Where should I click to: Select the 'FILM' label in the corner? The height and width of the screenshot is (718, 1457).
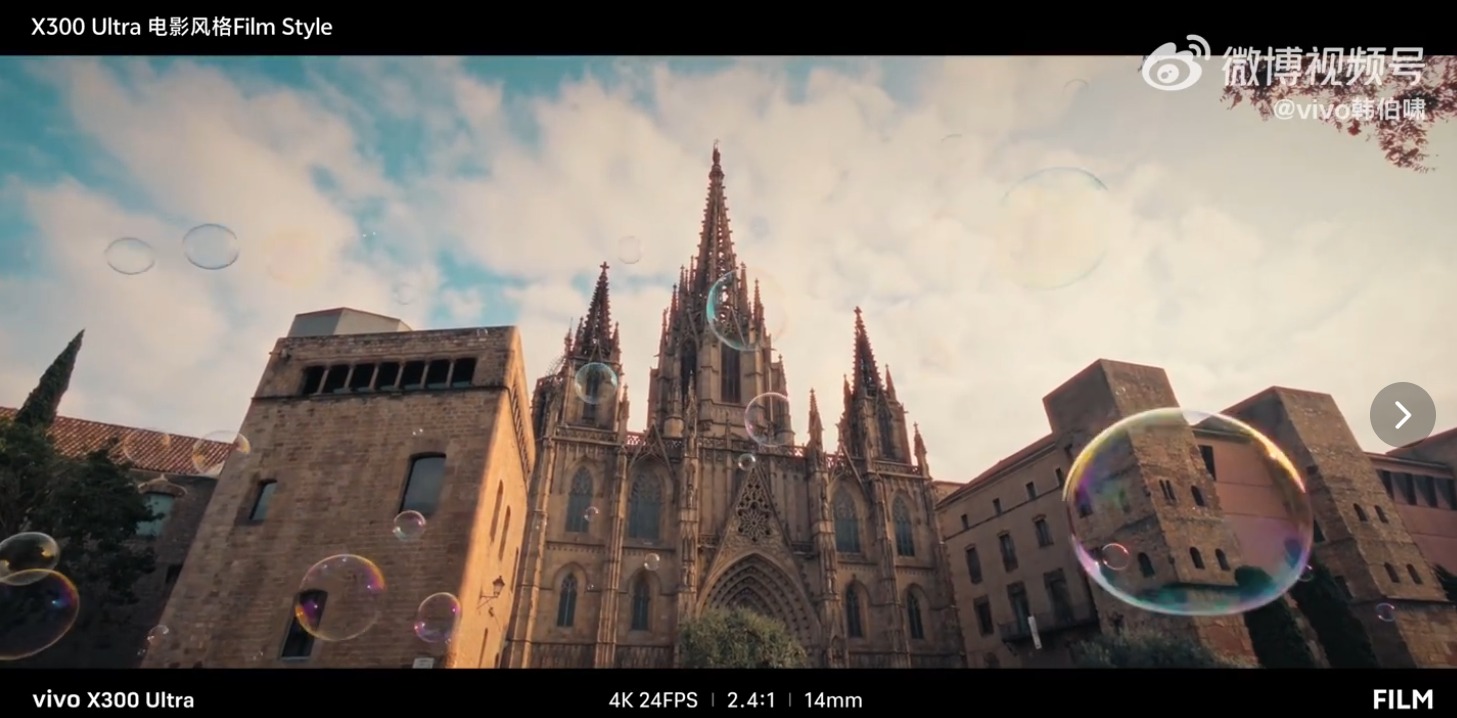(1403, 700)
